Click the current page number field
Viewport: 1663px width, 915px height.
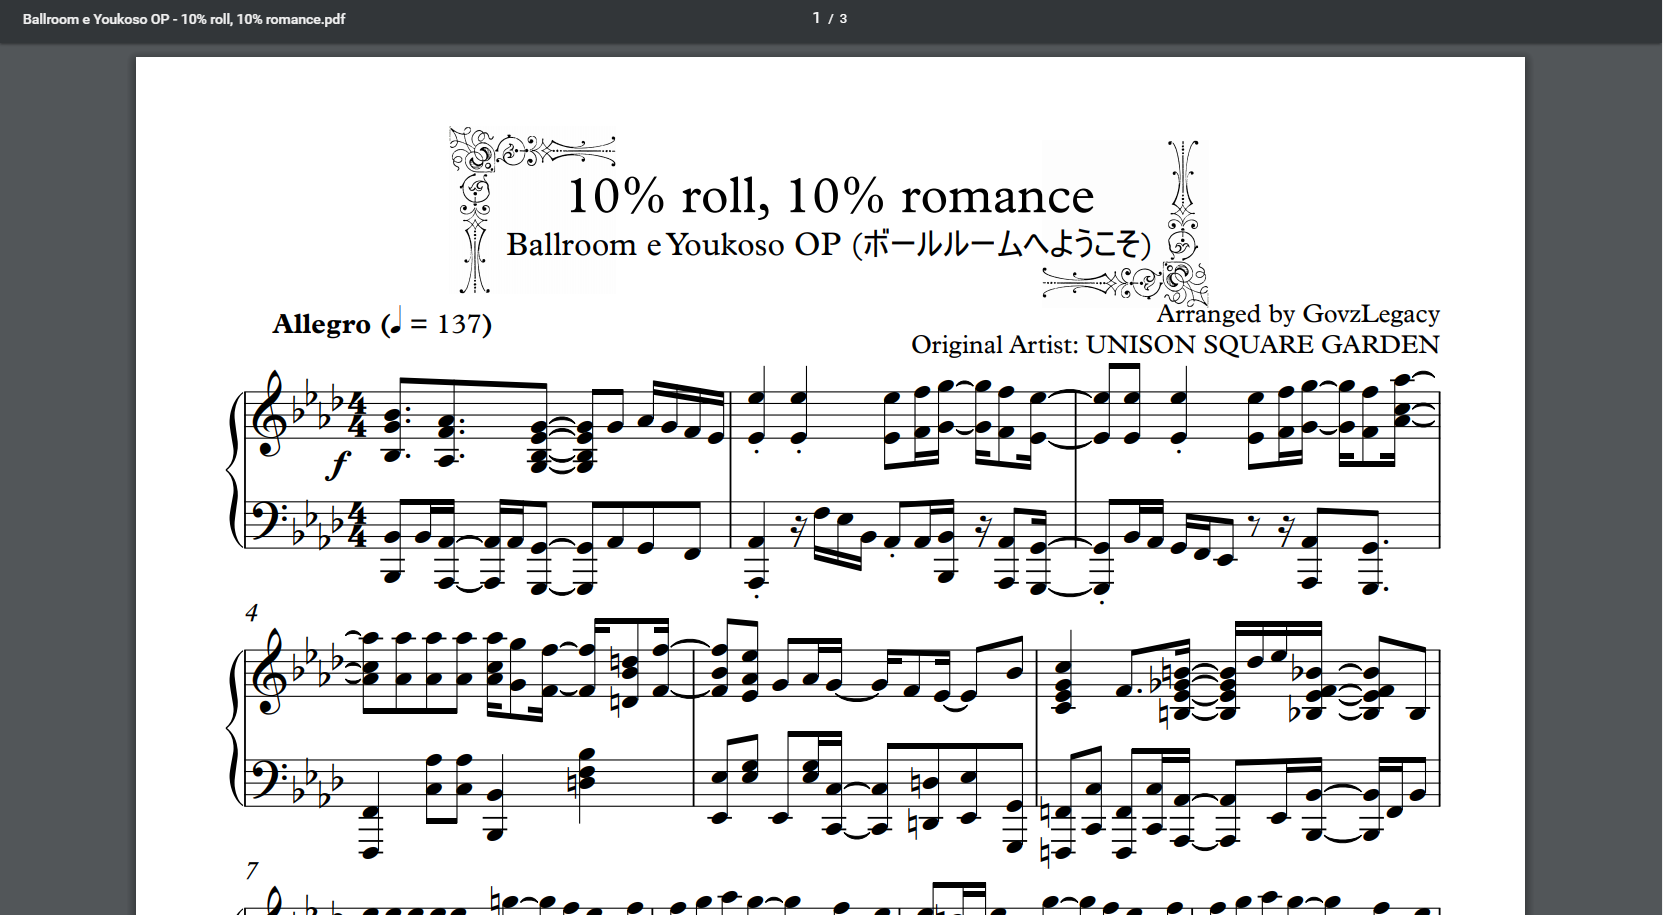tap(816, 18)
